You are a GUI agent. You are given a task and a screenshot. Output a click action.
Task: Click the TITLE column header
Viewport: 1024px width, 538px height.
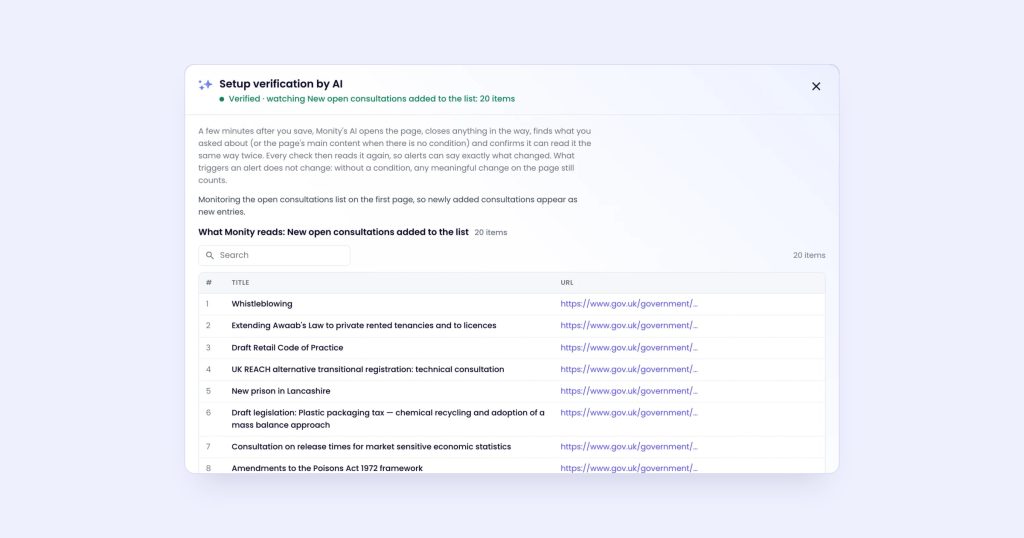point(240,283)
